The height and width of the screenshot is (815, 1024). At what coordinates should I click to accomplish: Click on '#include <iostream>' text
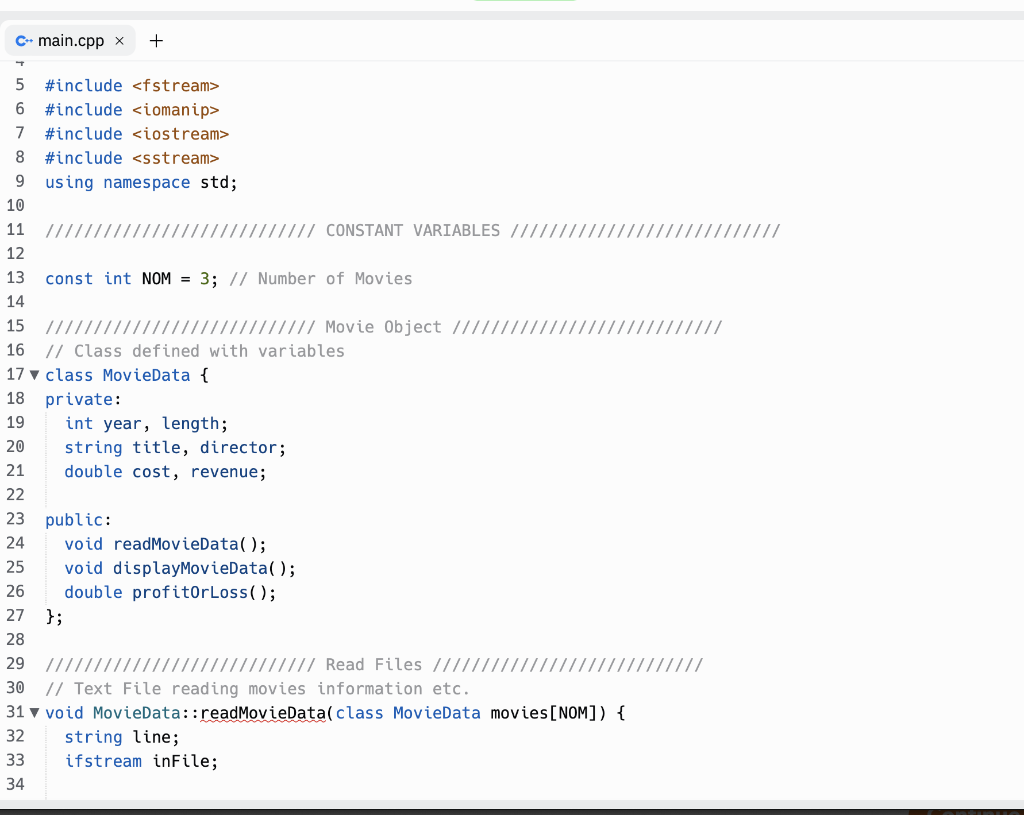[x=137, y=134]
